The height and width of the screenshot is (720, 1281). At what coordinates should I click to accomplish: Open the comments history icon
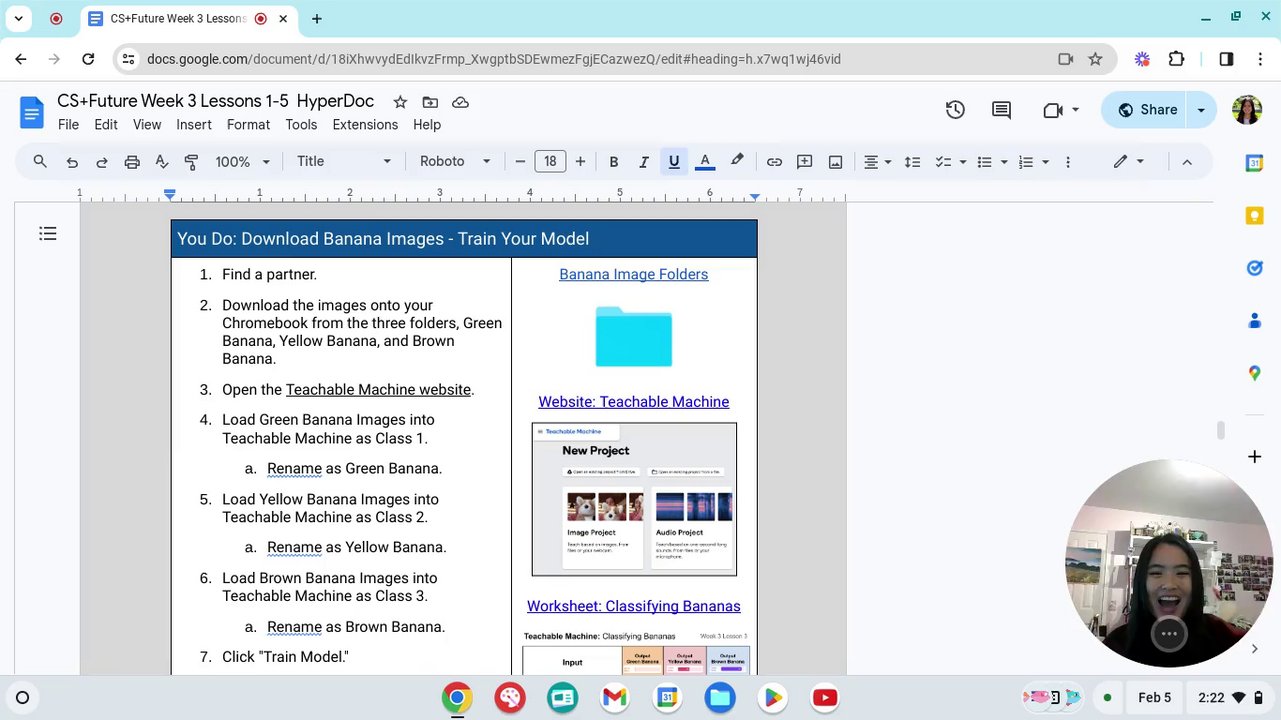[x=1001, y=110]
